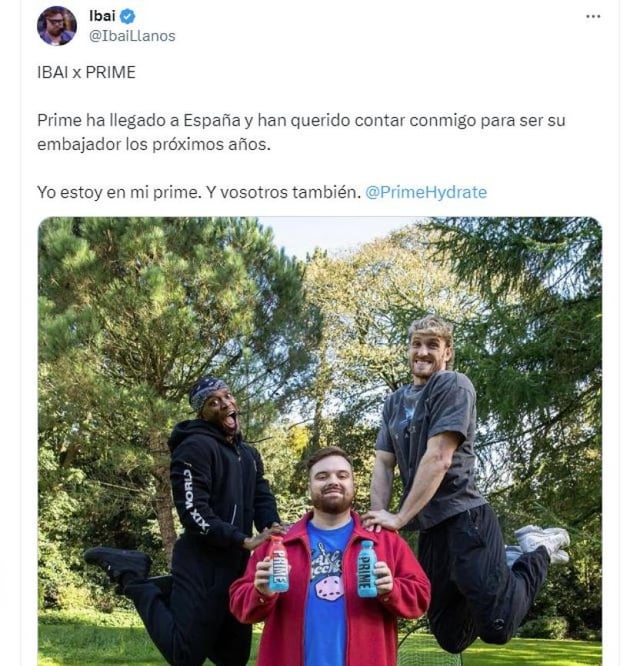Open the @IbaiLlanos handle link
This screenshot has height=666, width=640.
132,36
